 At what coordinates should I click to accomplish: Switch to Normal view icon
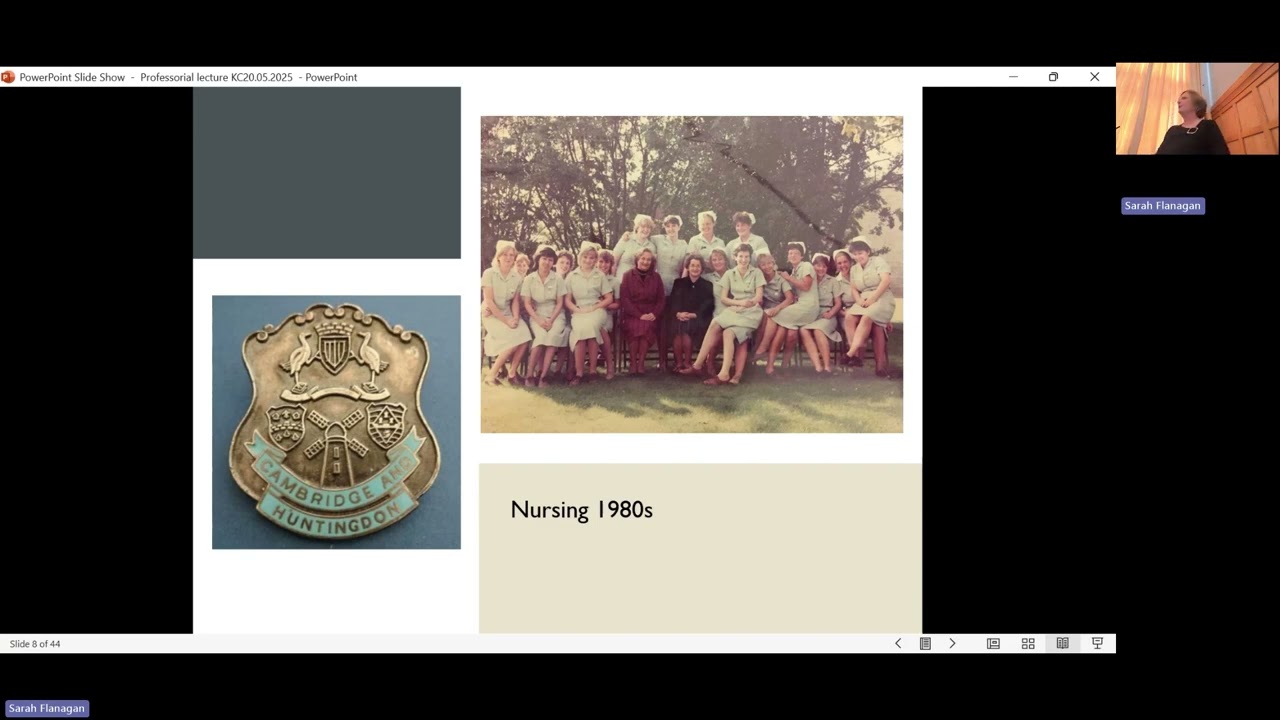[993, 644]
